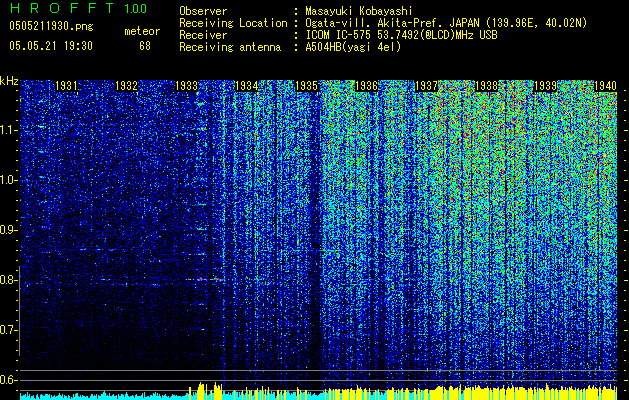Viewport: 629px width, 400px height.
Task: Click the kHz axis unit label
Action: tap(9, 81)
